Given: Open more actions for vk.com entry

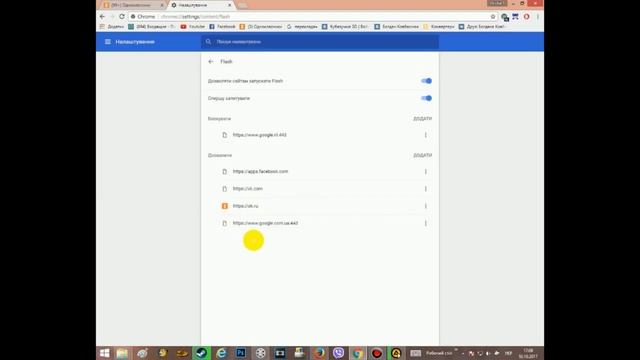Looking at the screenshot, I should tap(425, 189).
